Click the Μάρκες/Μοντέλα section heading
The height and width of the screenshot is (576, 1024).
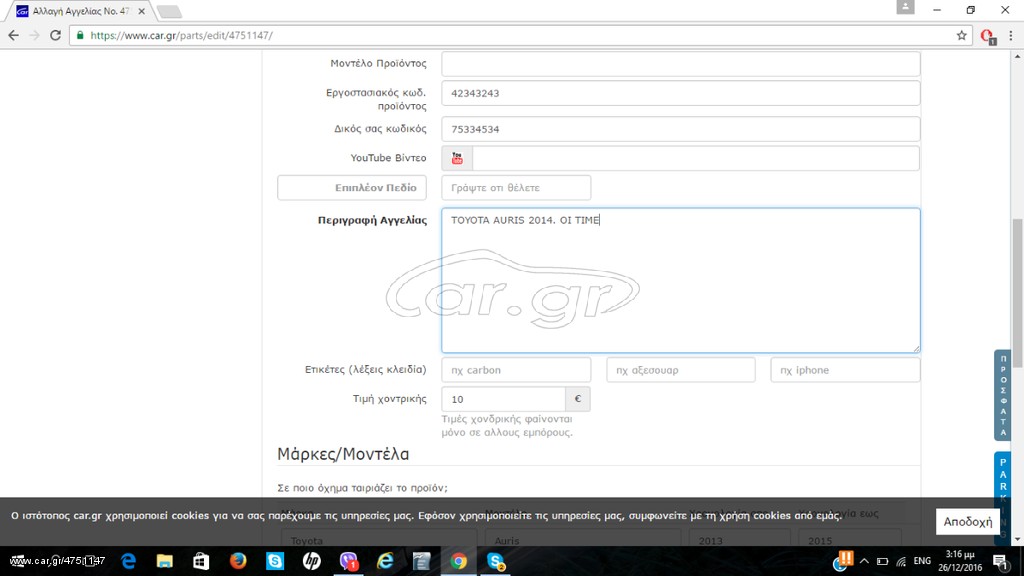pyautogui.click(x=343, y=454)
